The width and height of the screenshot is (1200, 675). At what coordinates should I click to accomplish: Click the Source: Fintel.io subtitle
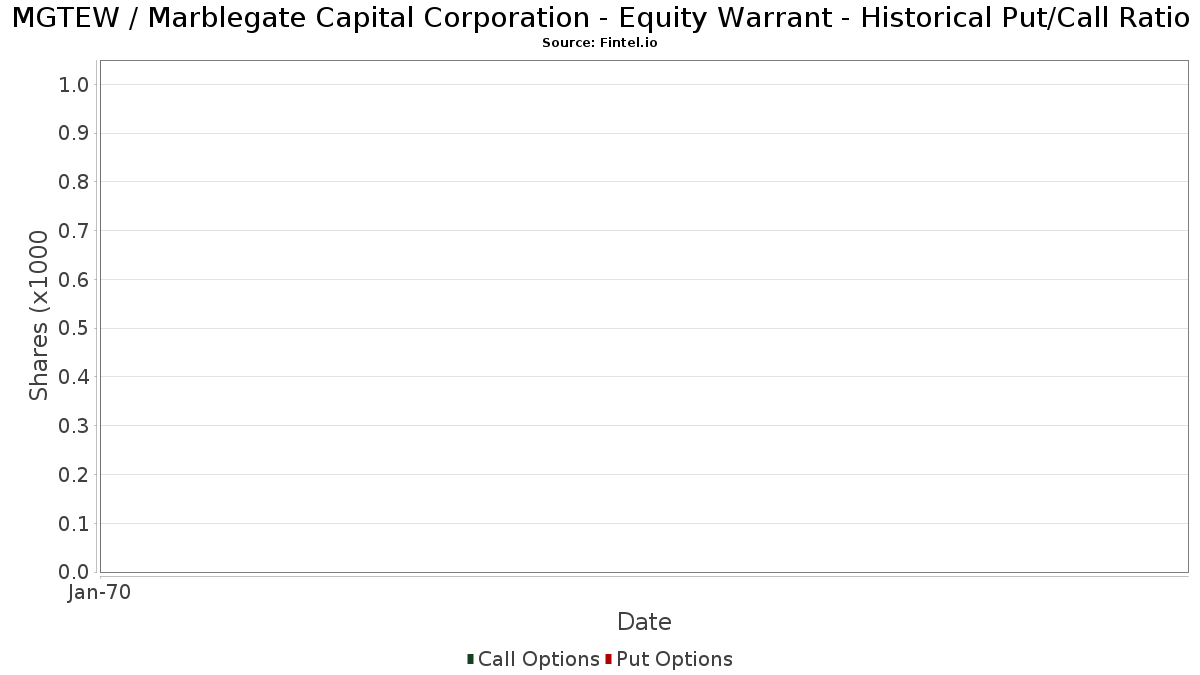600,43
